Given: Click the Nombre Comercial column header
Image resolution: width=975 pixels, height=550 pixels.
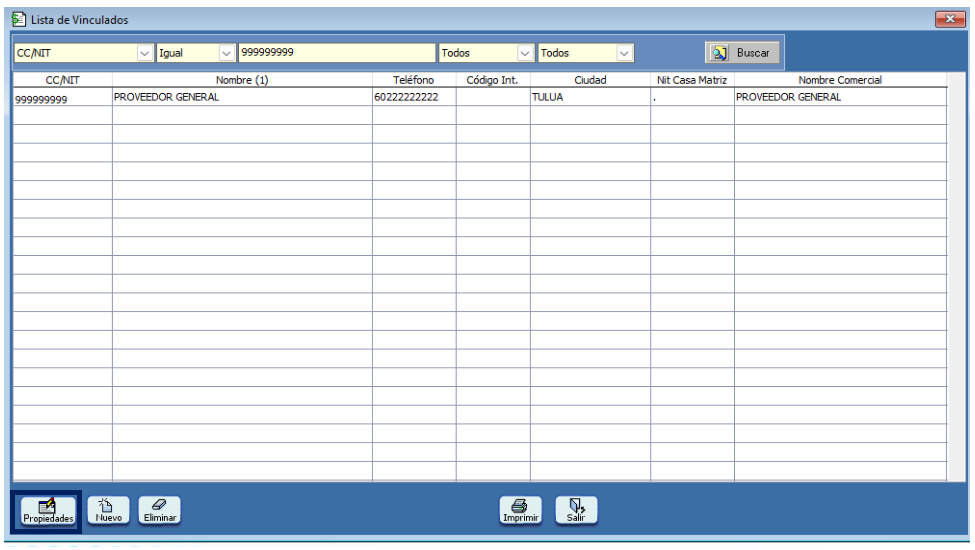Looking at the screenshot, I should pyautogui.click(x=840, y=80).
